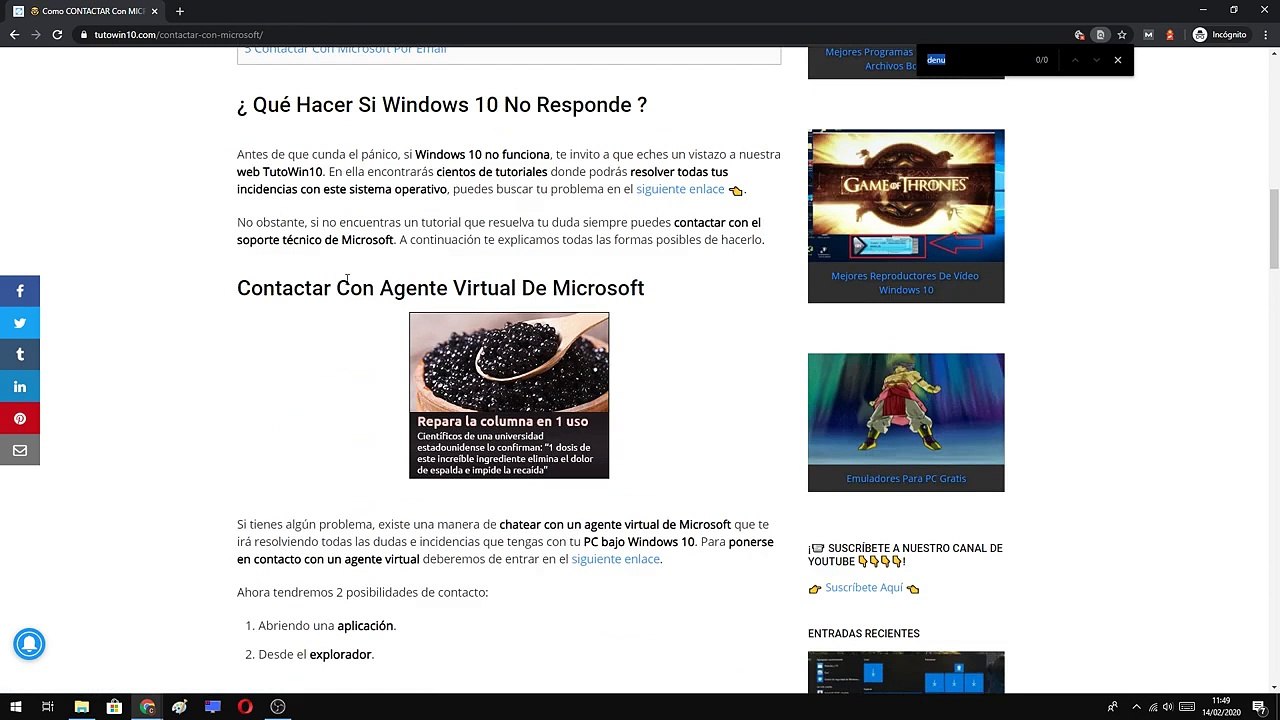Share the page on Facebook
The height and width of the screenshot is (720, 1280).
(x=20, y=291)
